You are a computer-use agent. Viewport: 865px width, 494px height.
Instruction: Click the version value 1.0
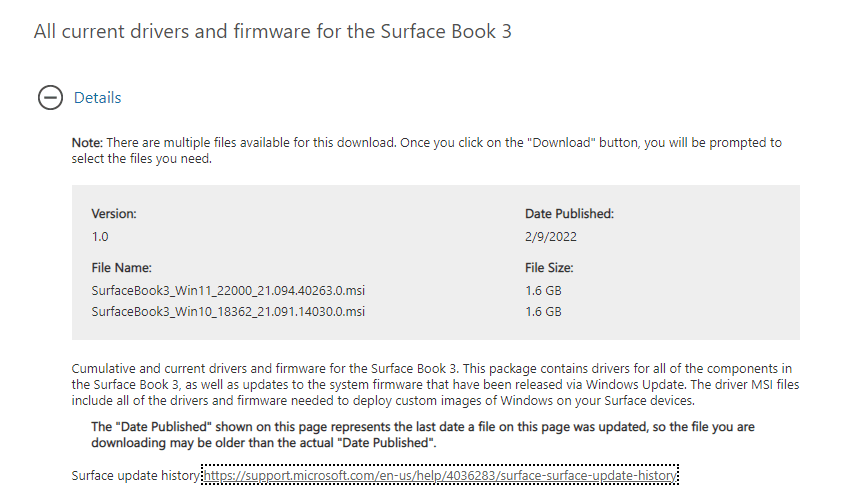[x=100, y=237]
